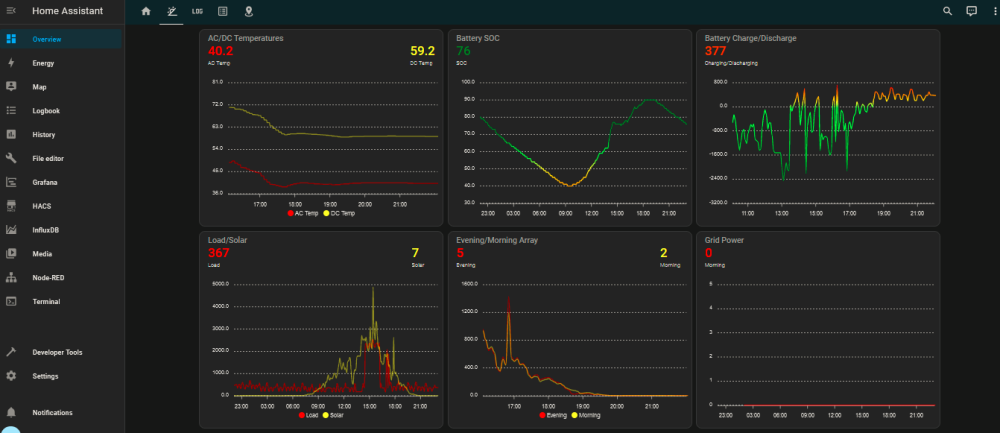Open Settings from the sidebar
The width and height of the screenshot is (1000, 433).
tap(61, 376)
